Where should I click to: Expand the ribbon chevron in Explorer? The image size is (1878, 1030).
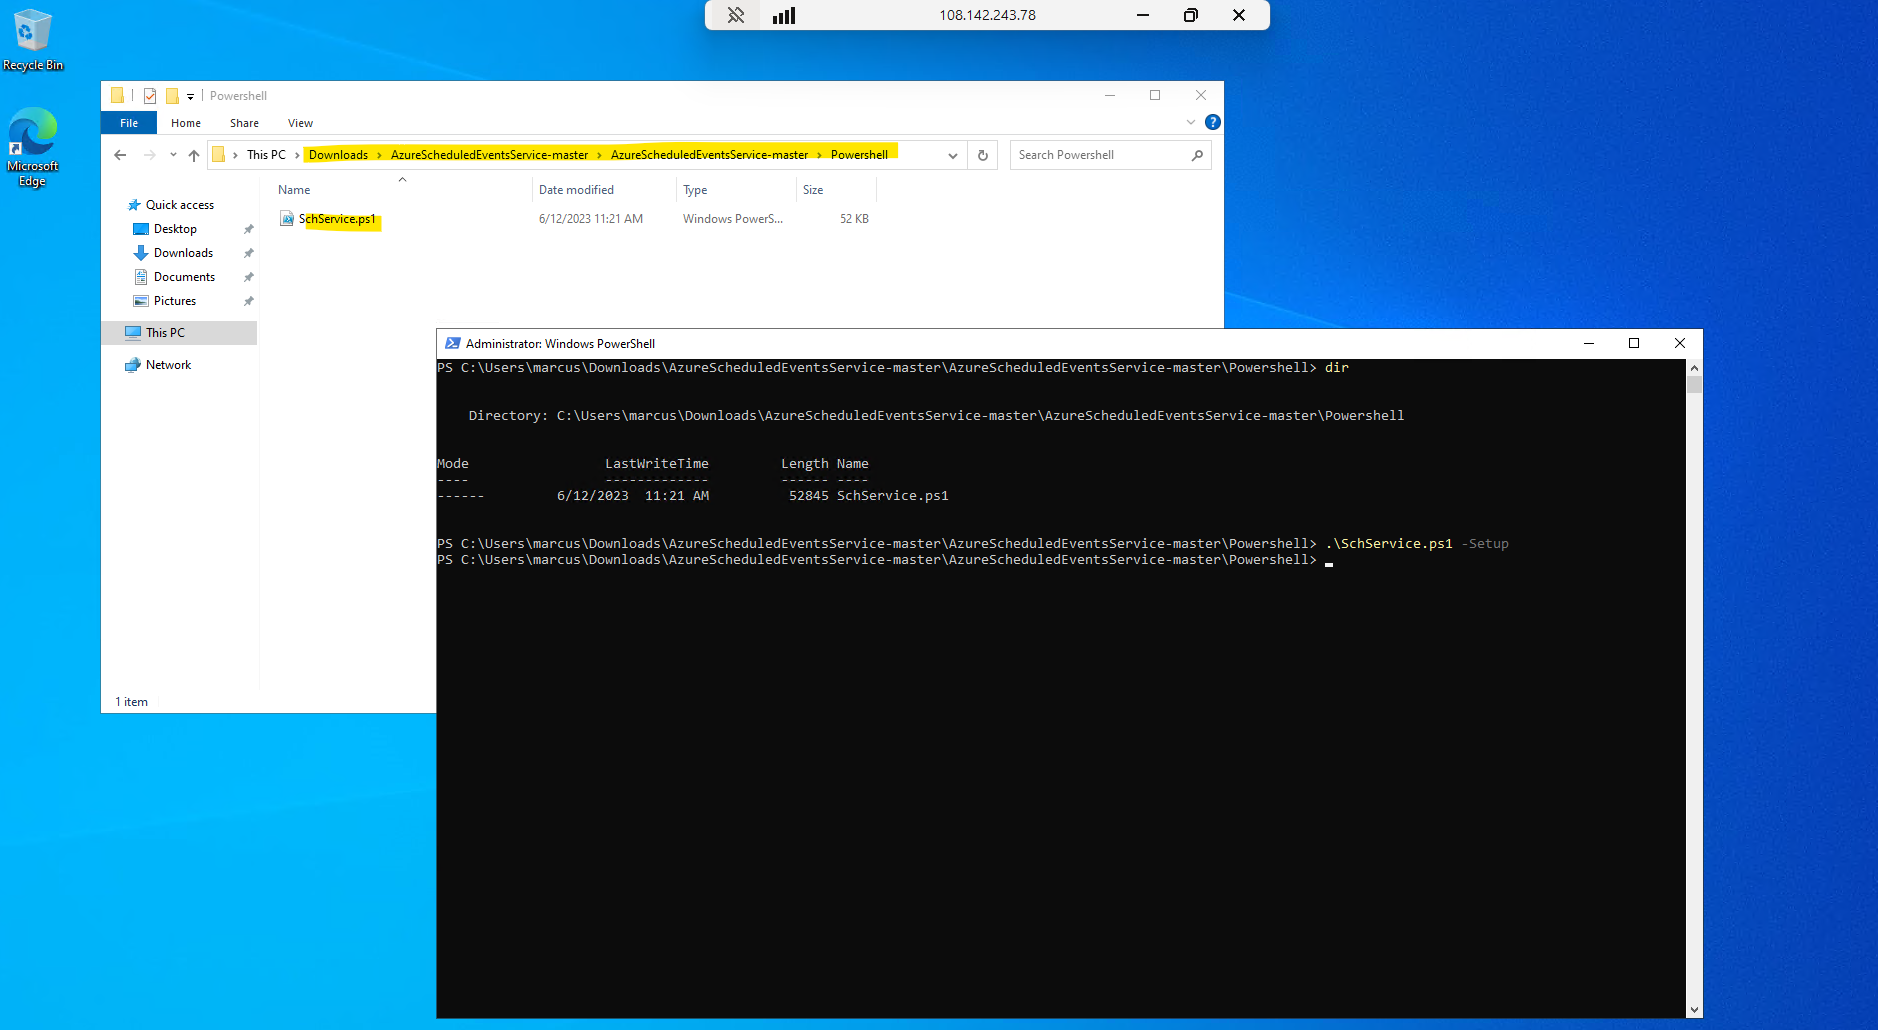click(1191, 122)
